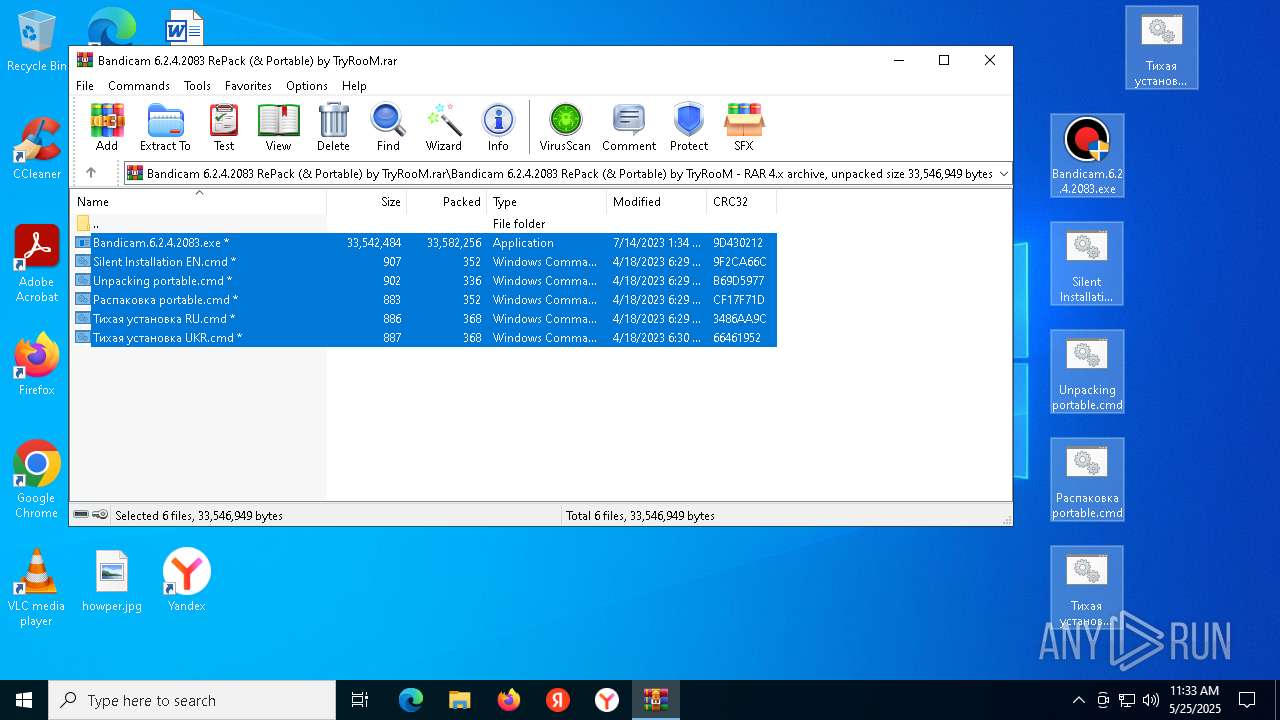Open the volume tray icon
This screenshot has width=1280, height=720.
click(x=1151, y=700)
